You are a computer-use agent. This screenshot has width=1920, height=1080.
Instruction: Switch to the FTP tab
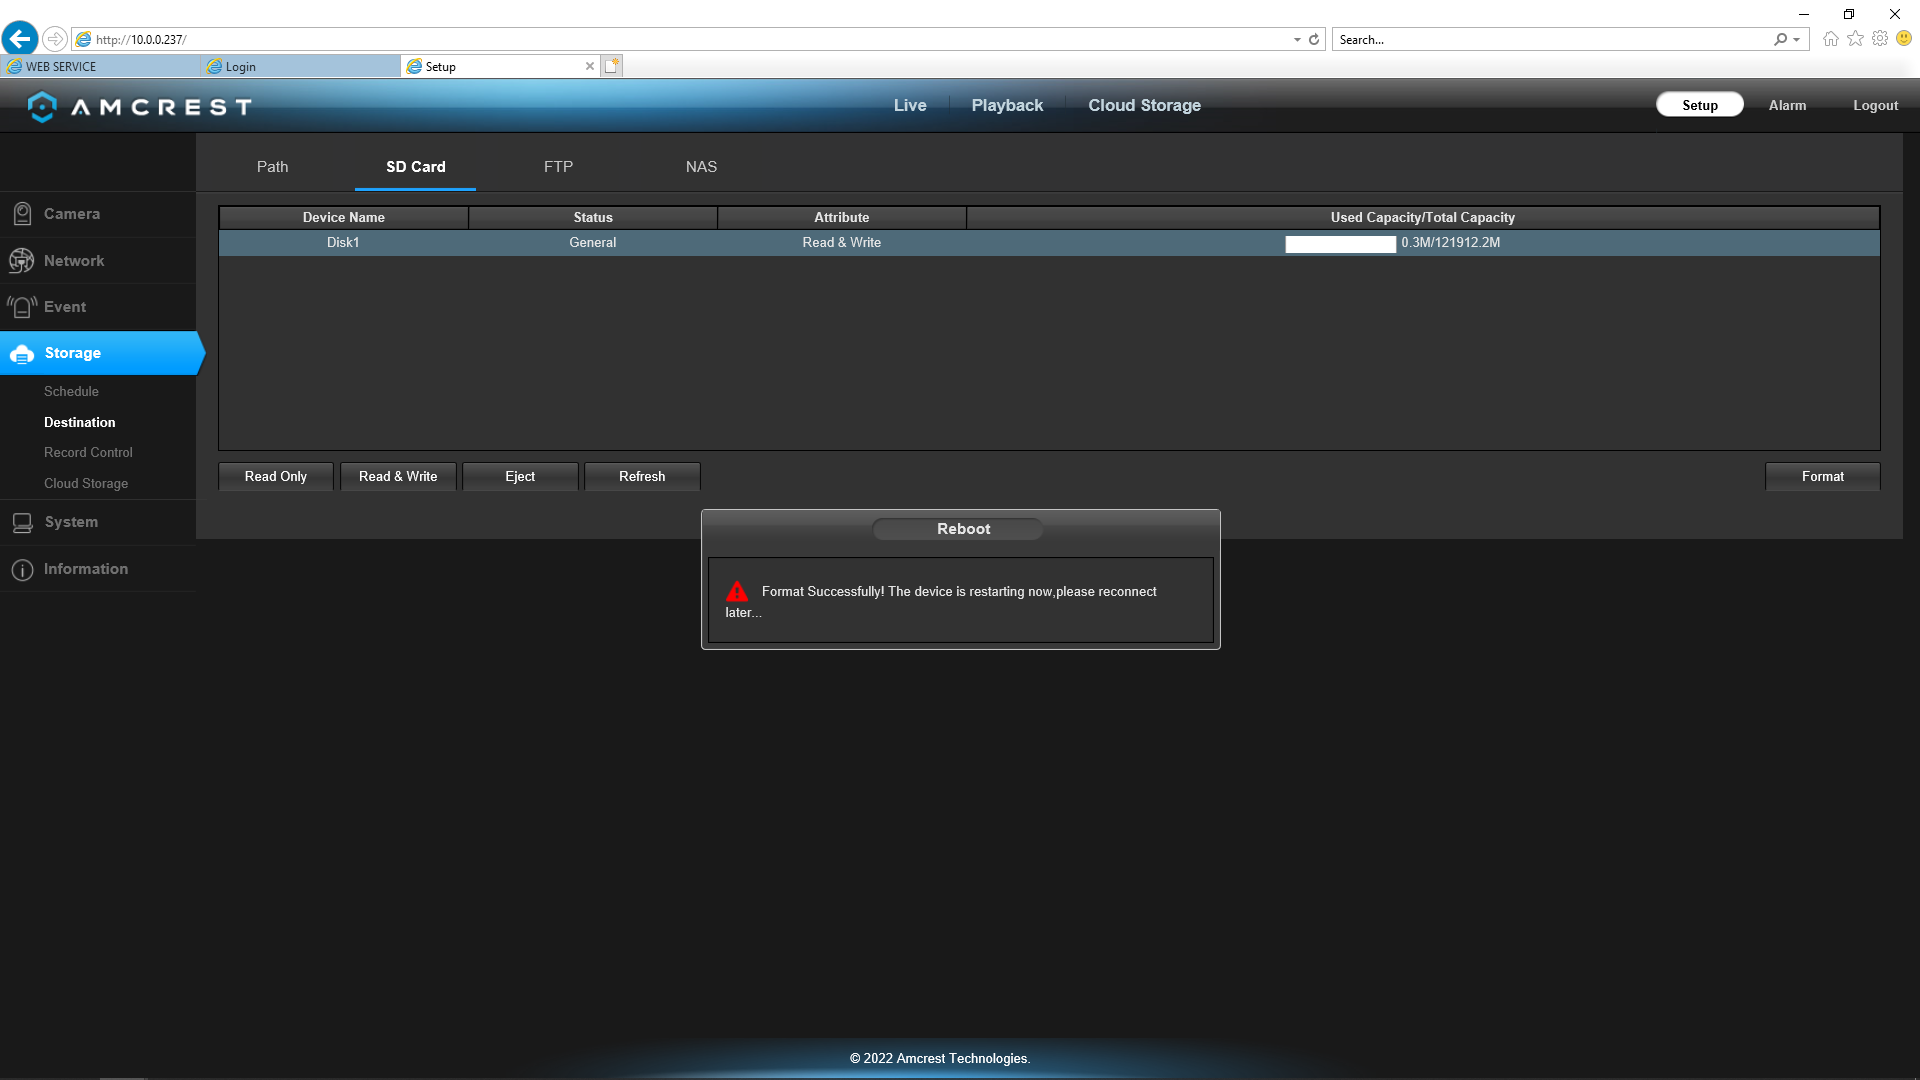tap(558, 167)
